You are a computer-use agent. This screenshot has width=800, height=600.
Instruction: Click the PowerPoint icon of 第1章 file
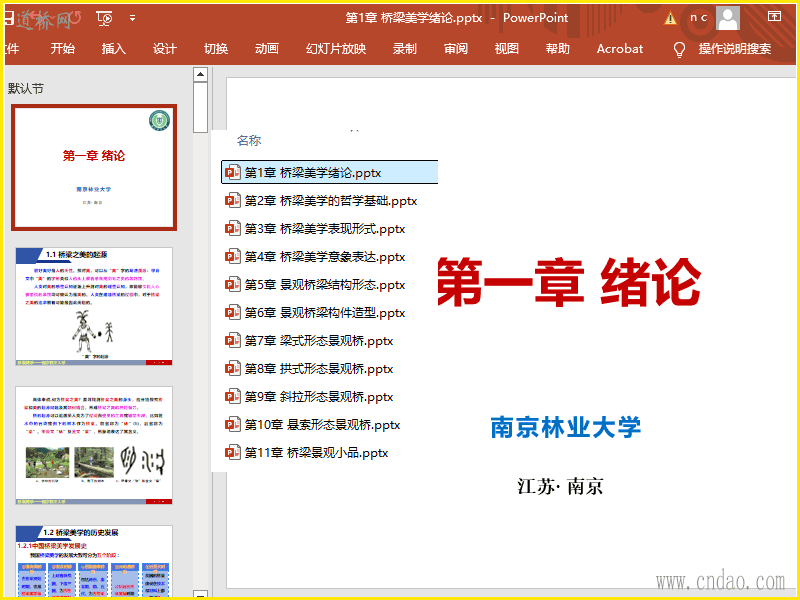coord(233,172)
